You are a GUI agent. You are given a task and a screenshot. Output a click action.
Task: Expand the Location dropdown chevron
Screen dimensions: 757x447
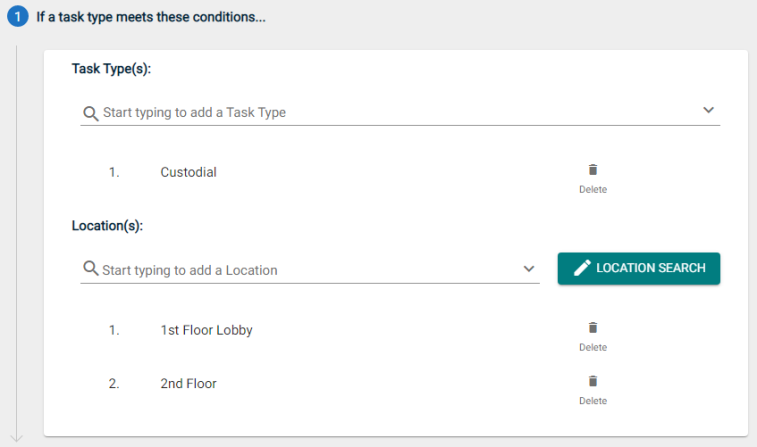pos(529,269)
